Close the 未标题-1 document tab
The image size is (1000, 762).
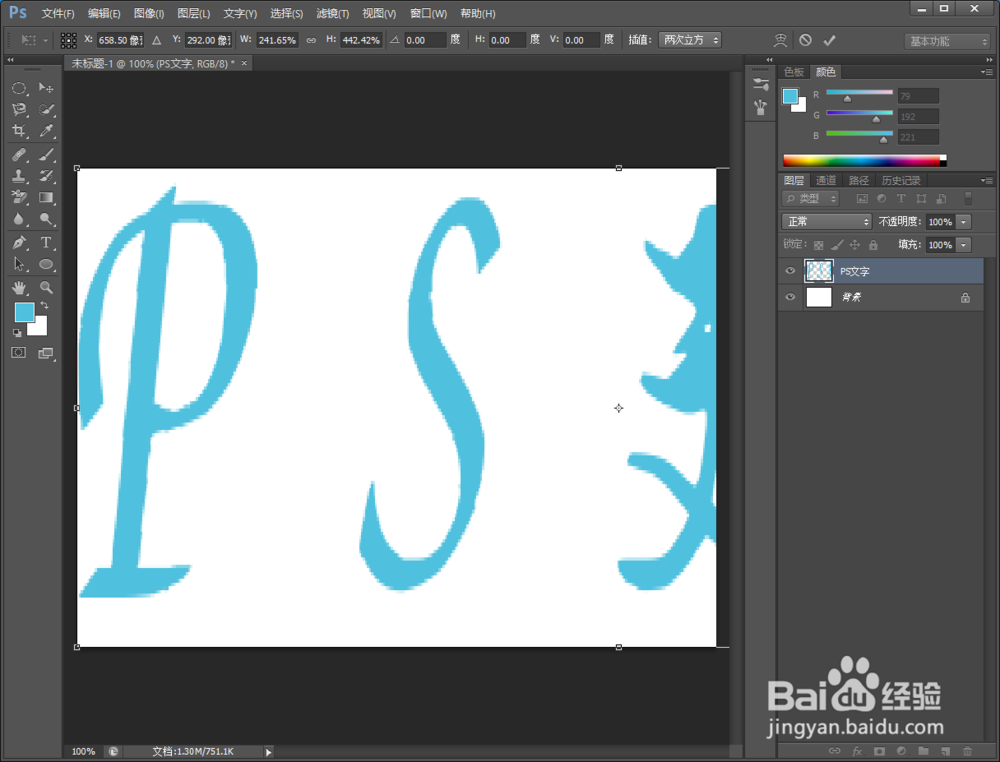click(x=244, y=63)
